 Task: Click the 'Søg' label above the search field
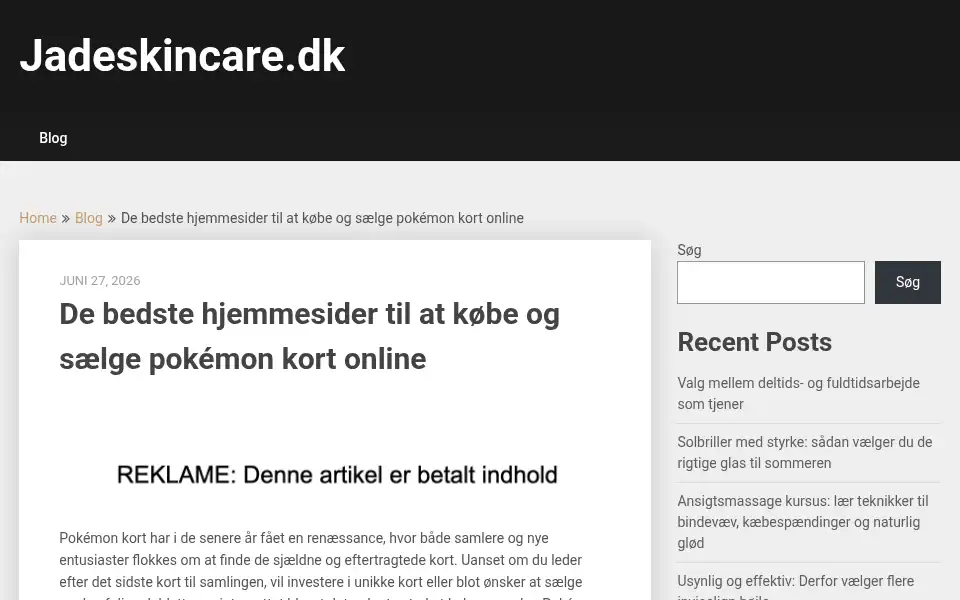point(689,250)
